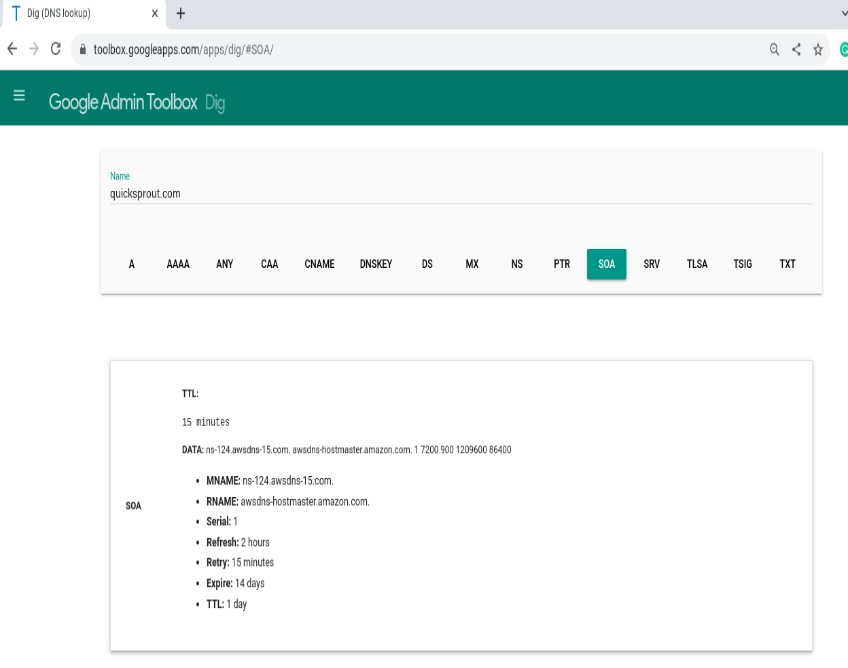Click the 'Retry: 15 minutes' entry
The height and width of the screenshot is (668, 848).
click(240, 563)
